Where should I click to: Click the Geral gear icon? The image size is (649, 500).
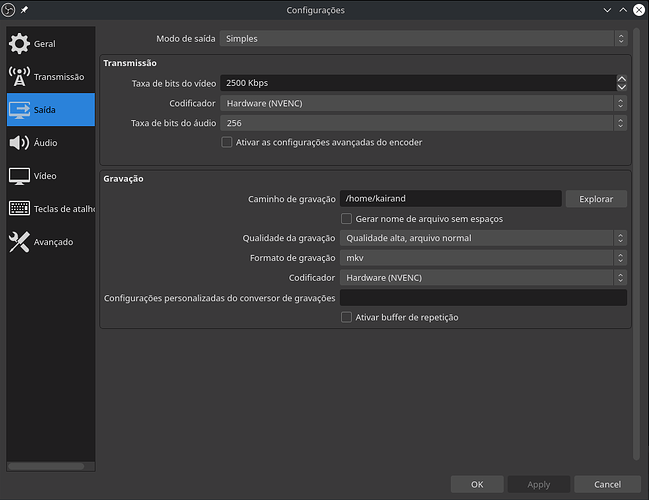click(x=19, y=44)
